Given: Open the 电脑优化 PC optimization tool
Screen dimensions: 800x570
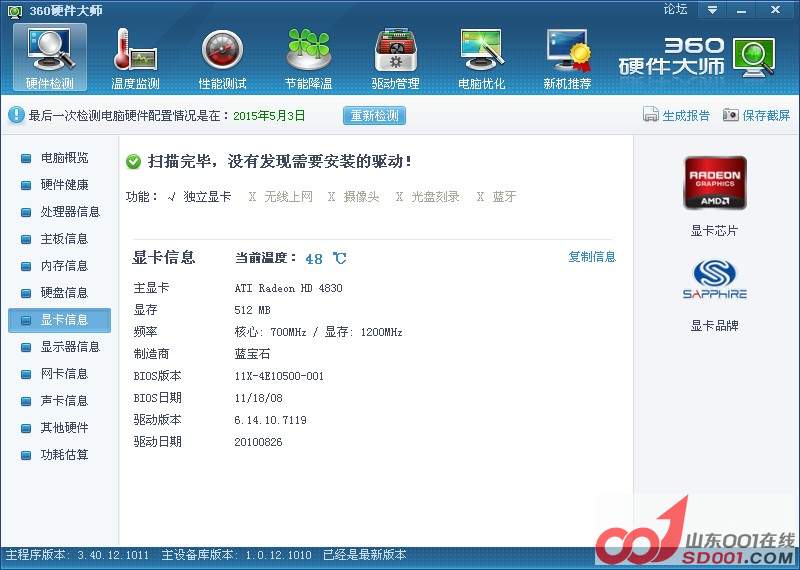Looking at the screenshot, I should point(482,58).
